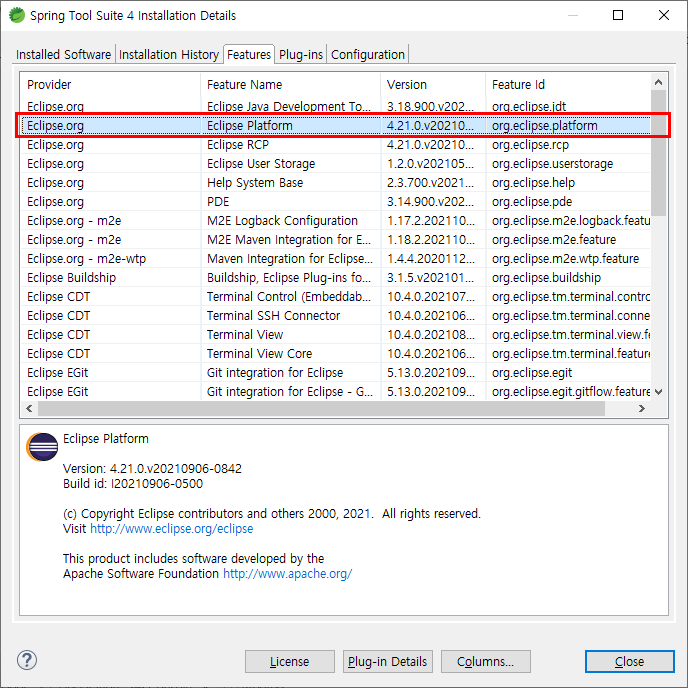
Task: Select Maven Integration for Eclipse m2e-wtp row
Action: pos(336,258)
